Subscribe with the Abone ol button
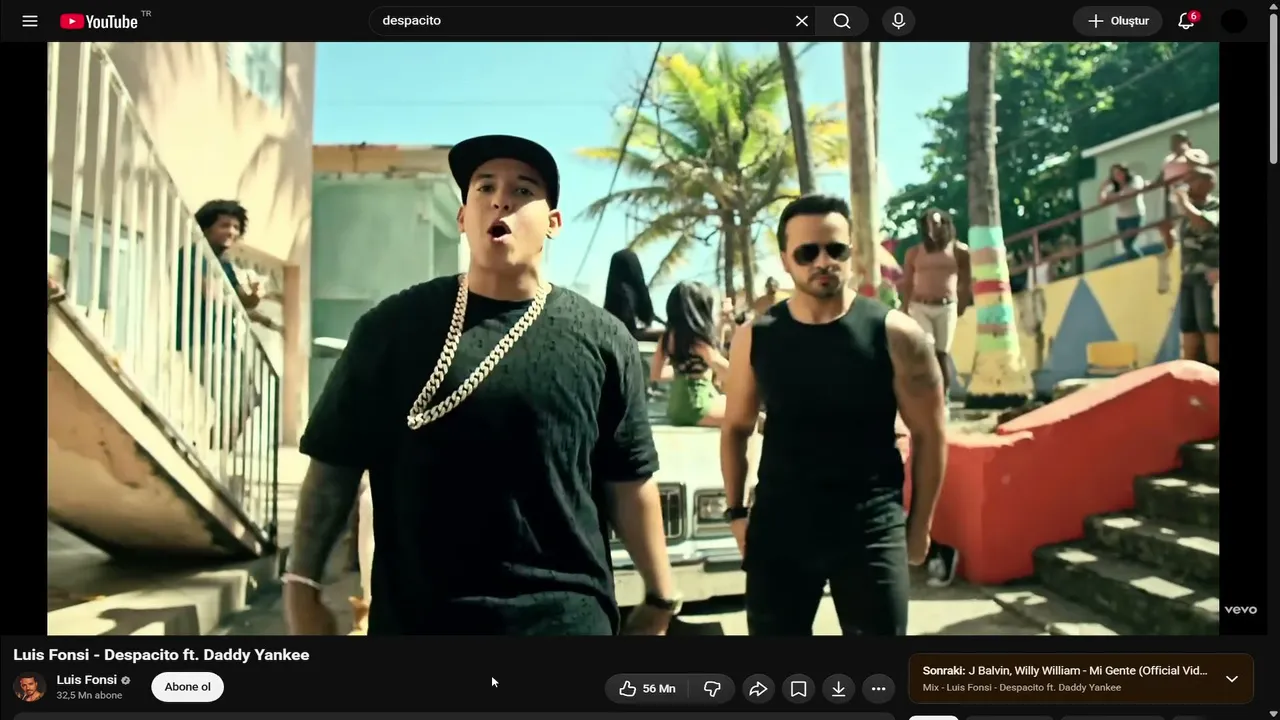 tap(187, 687)
